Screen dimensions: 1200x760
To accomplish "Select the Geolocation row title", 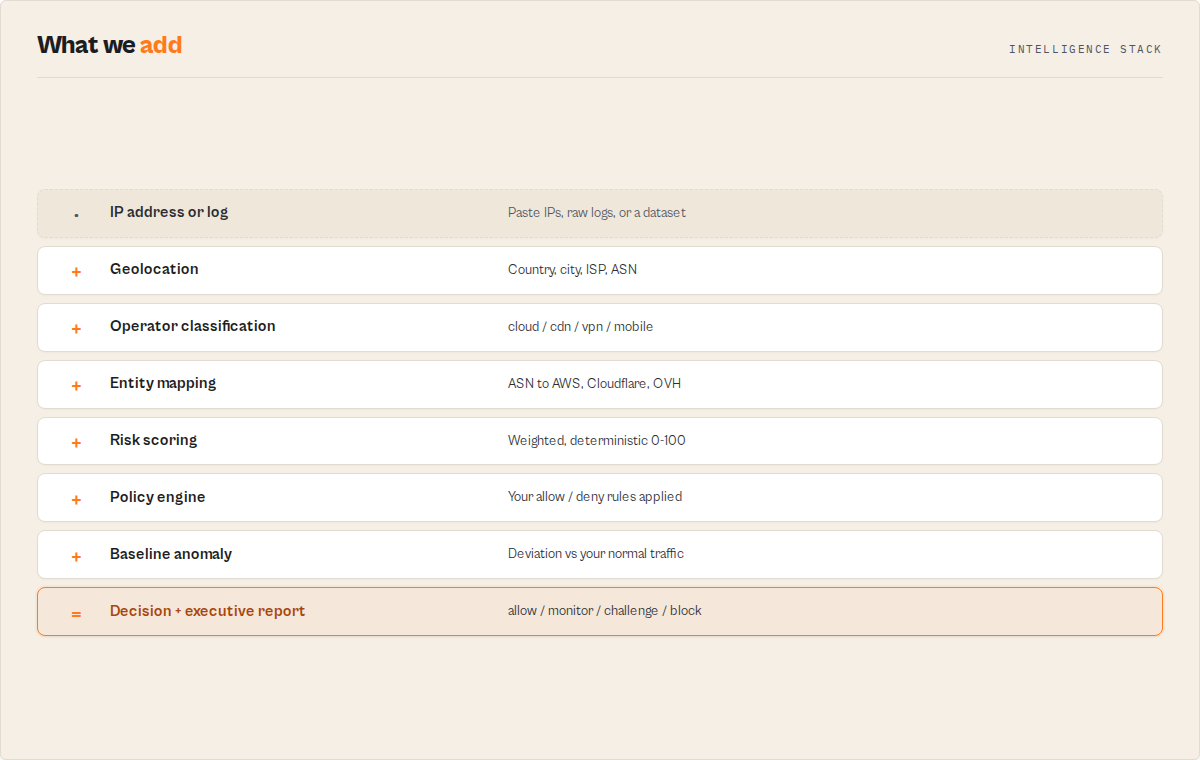I will (154, 269).
